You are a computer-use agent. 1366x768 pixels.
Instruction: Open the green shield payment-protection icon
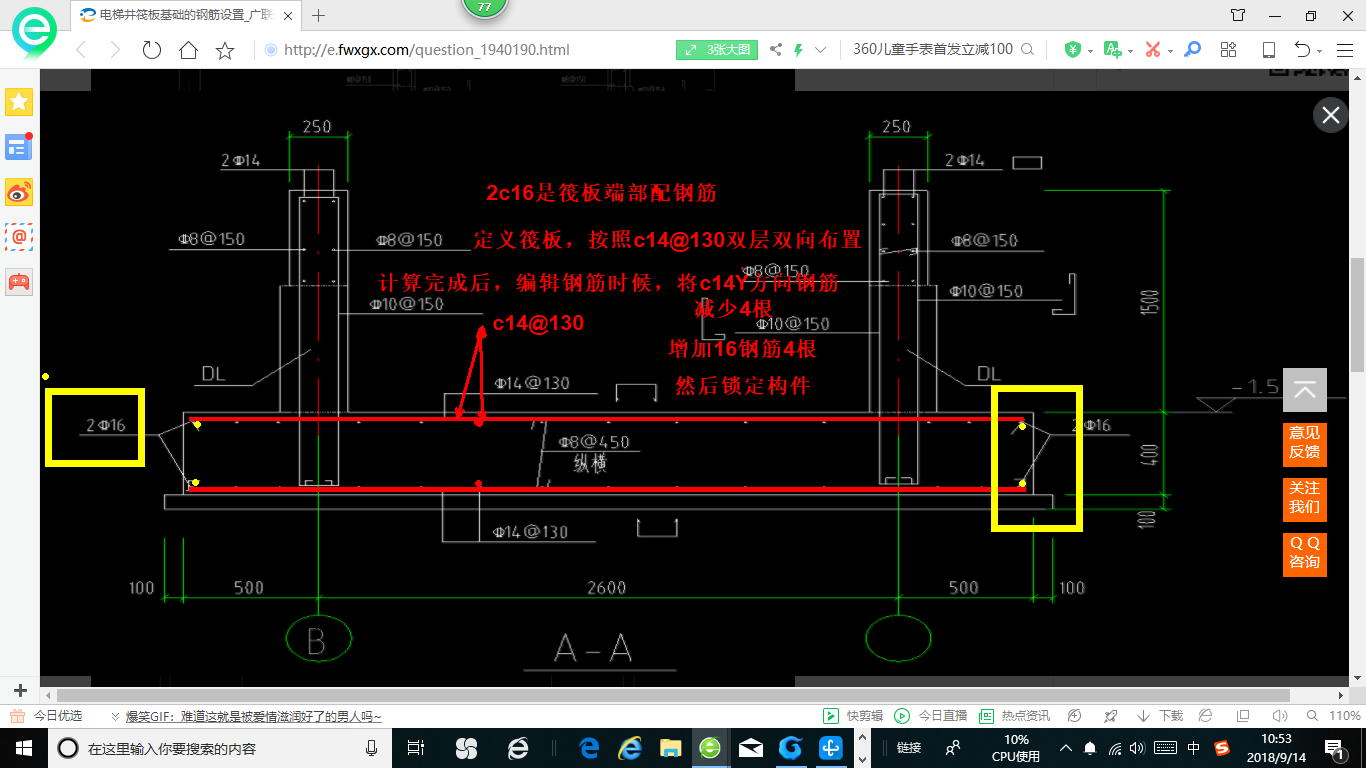click(1072, 50)
